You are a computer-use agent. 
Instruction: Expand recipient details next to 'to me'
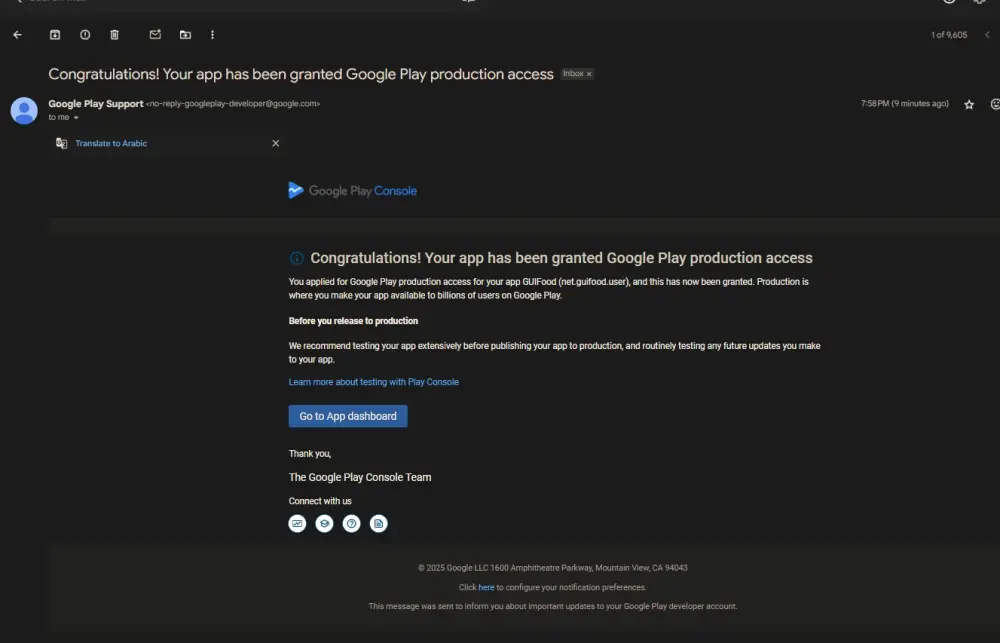tap(76, 118)
